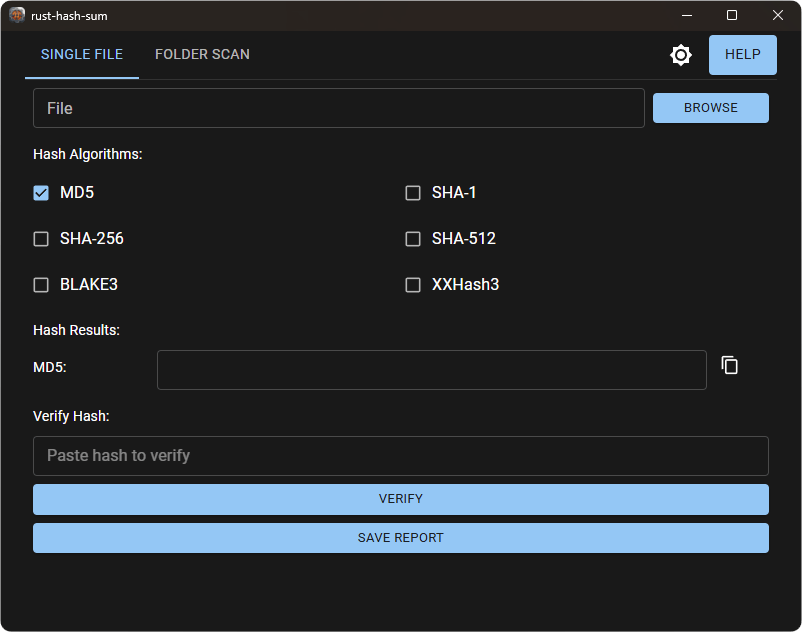Open Help
Viewport: 802px width, 632px height.
pos(742,55)
